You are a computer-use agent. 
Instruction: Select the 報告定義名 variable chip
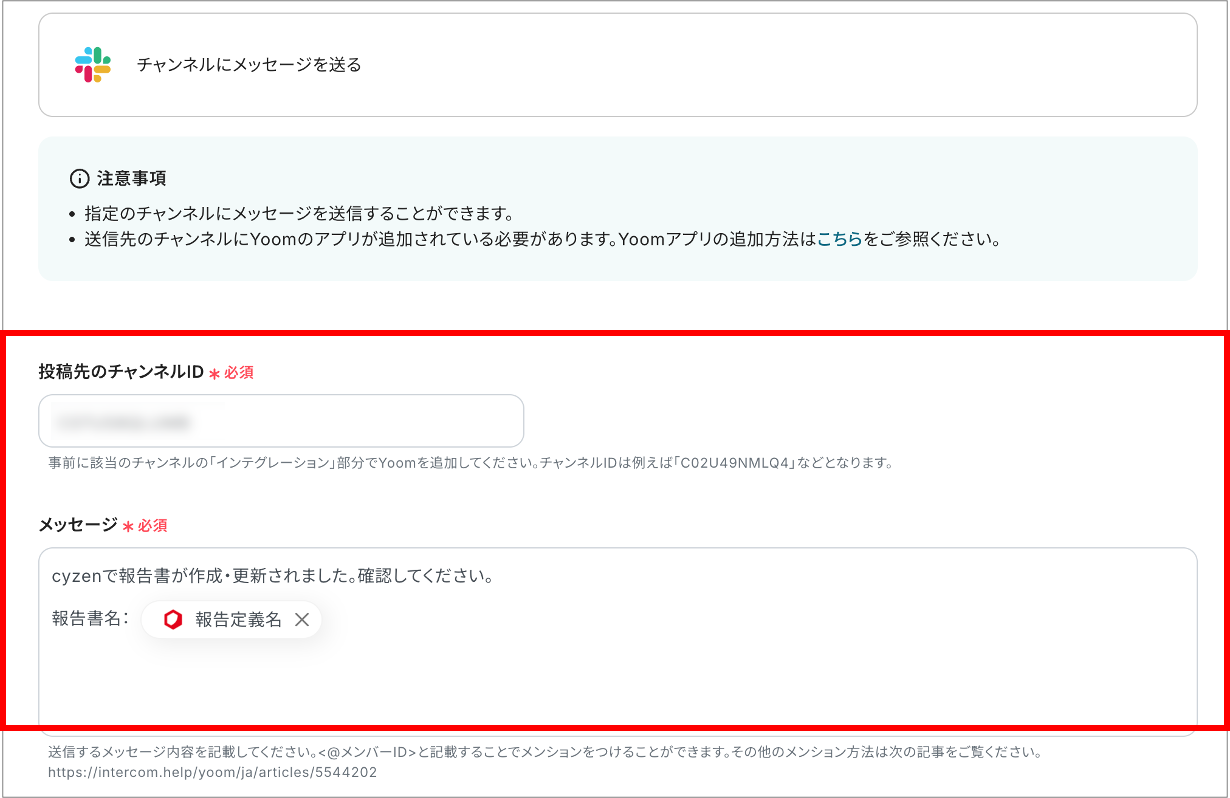click(x=232, y=620)
